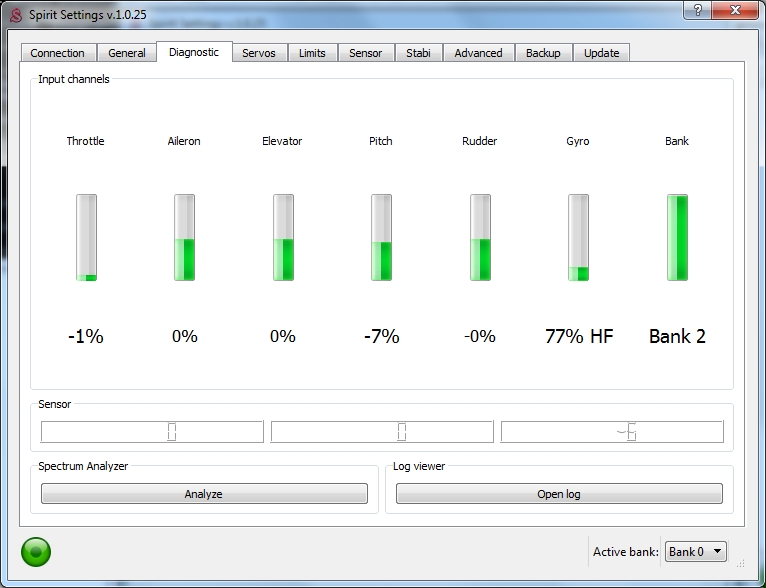Click the Open log button

tap(559, 494)
